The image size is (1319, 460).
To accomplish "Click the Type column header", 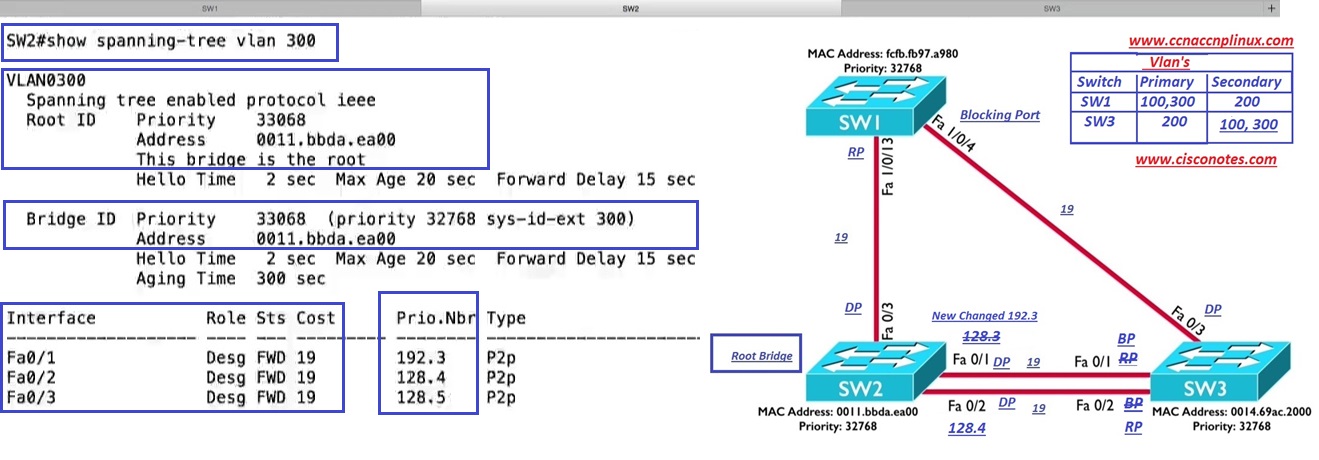I will (x=505, y=318).
